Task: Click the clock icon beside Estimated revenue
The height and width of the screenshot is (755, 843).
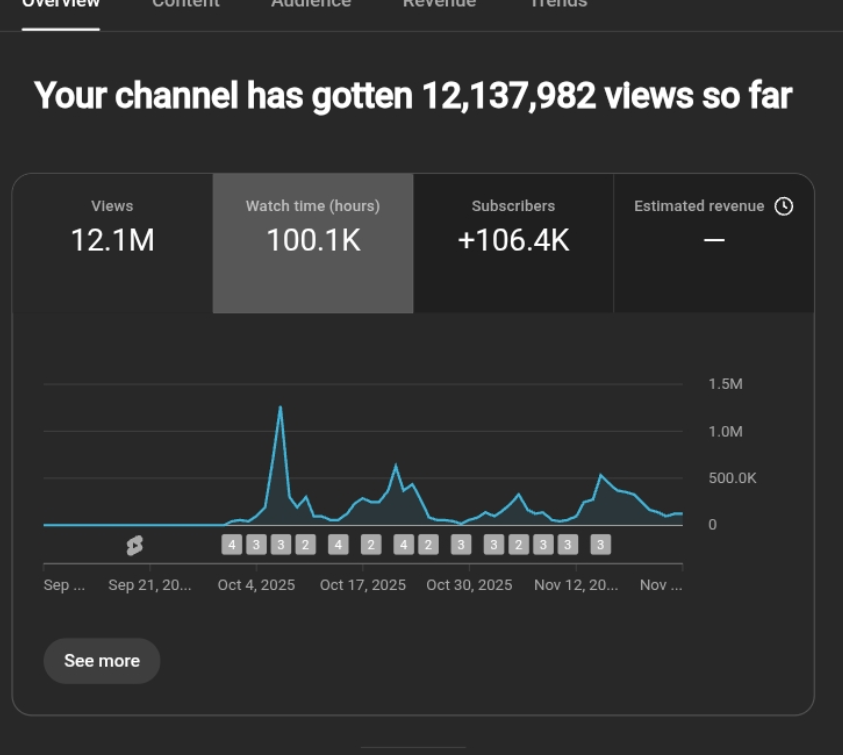Action: click(x=784, y=206)
